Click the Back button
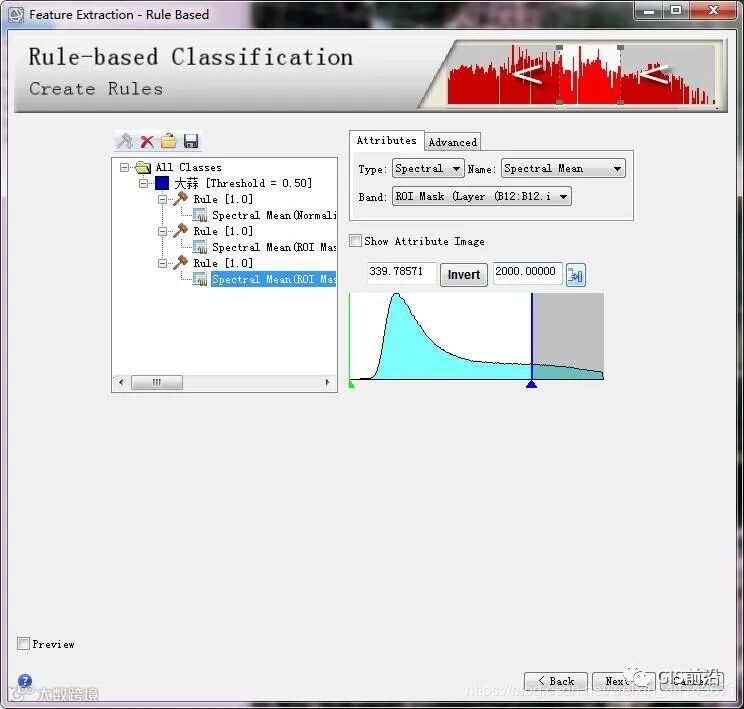 pyautogui.click(x=556, y=681)
